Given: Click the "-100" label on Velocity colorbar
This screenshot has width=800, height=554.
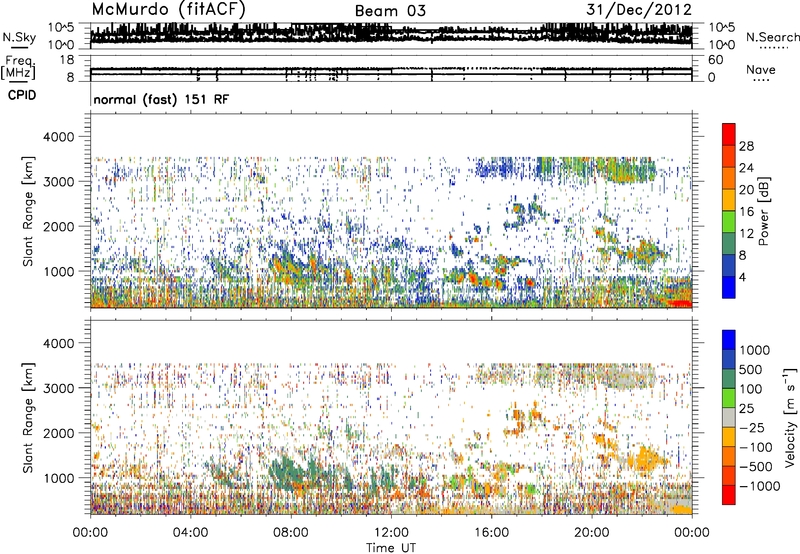Looking at the screenshot, I should (755, 447).
